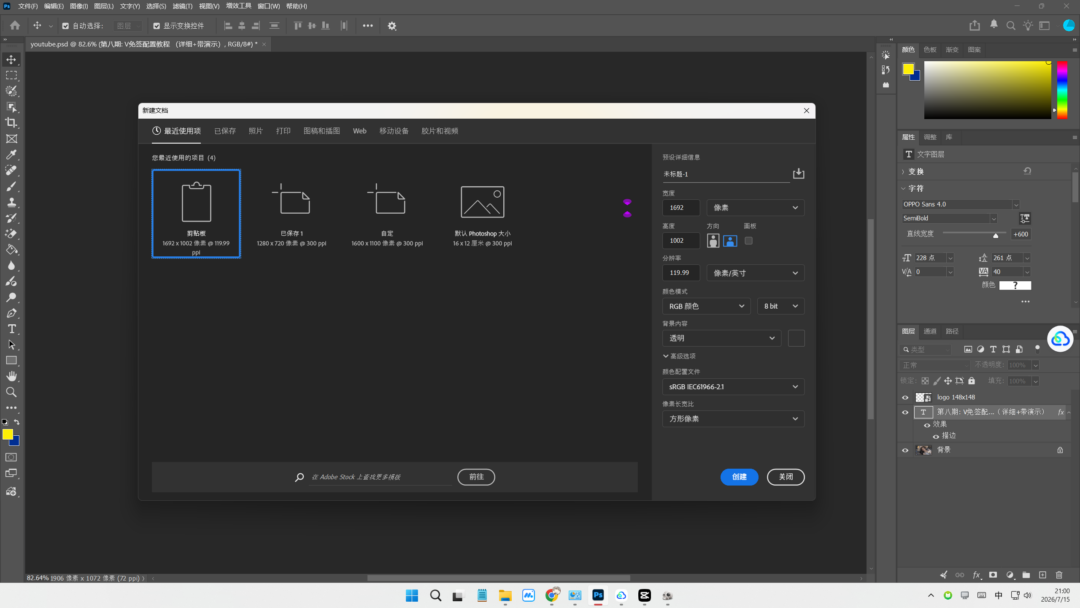Viewport: 1080px width, 608px height.
Task: Open File Explorer from the taskbar
Action: [505, 596]
